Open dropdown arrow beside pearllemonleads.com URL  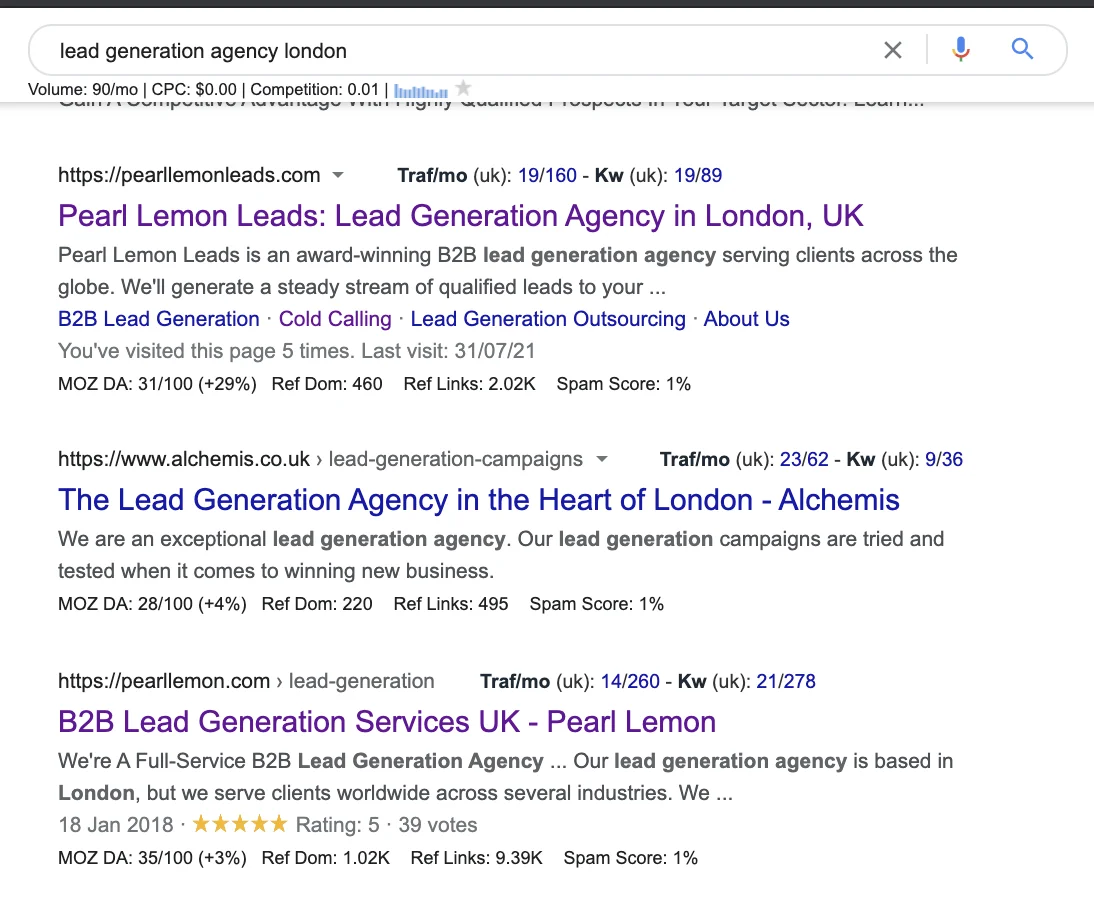pos(338,175)
